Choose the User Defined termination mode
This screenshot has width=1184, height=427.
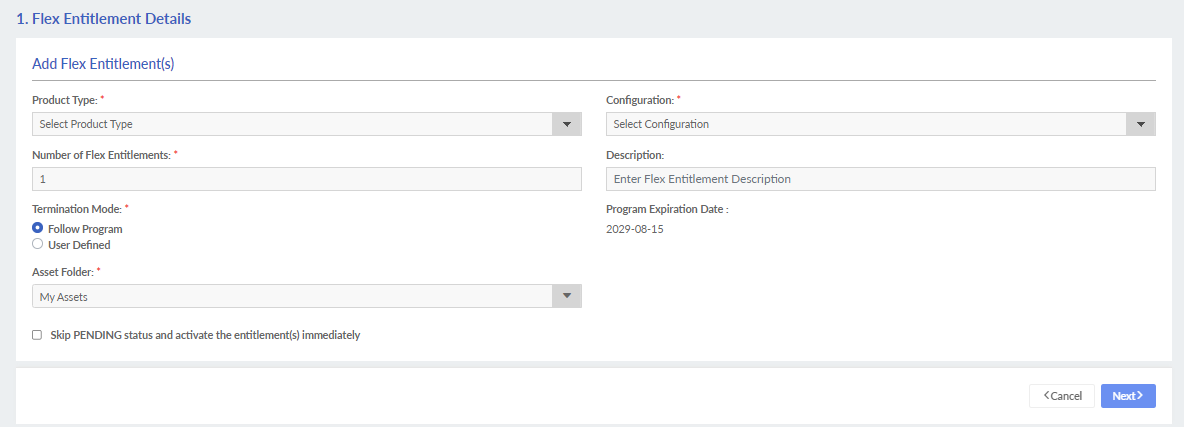coord(38,244)
